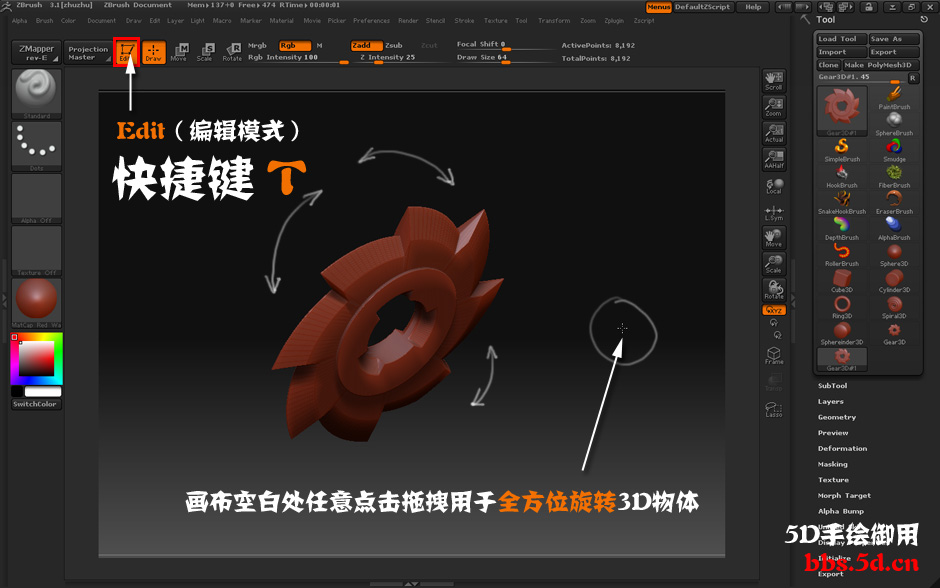Select the AlphaBrush tool
This screenshot has height=588, width=940.
tap(894, 229)
